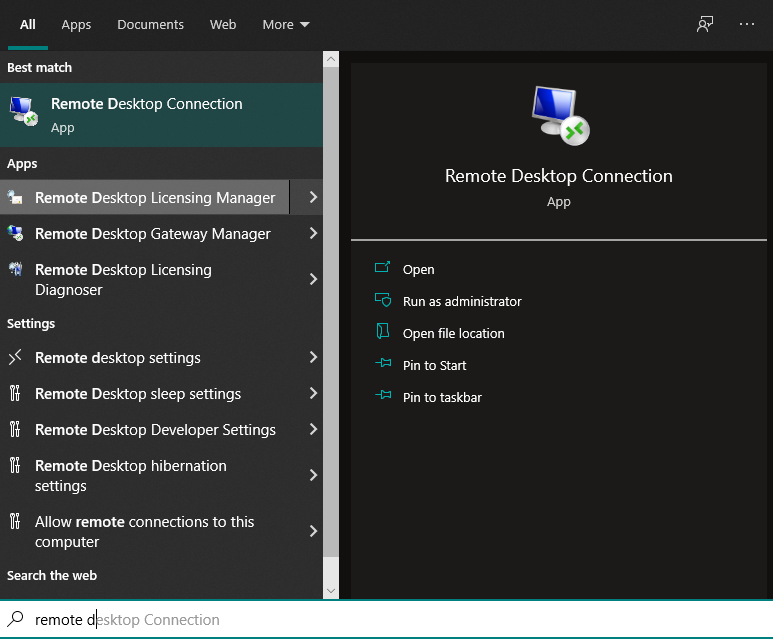The width and height of the screenshot is (773, 639).
Task: Click the Remote Desktop Connection best match icon
Action: [24, 111]
